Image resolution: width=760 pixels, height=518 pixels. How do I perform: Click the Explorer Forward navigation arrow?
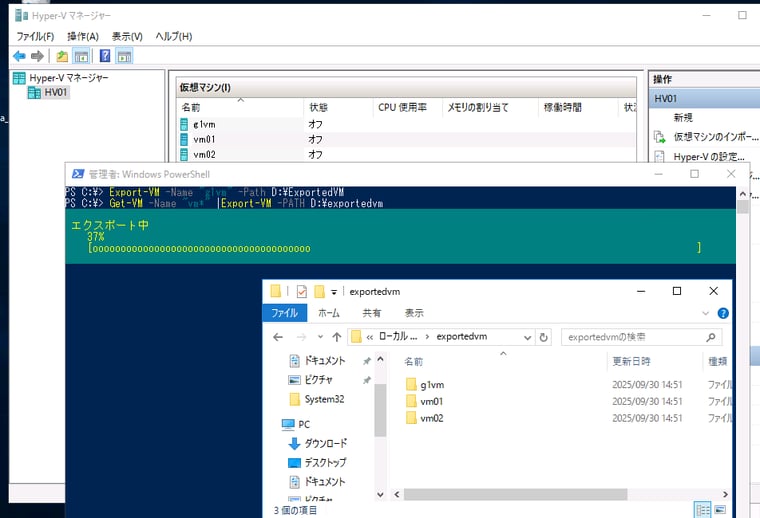[x=301, y=337]
